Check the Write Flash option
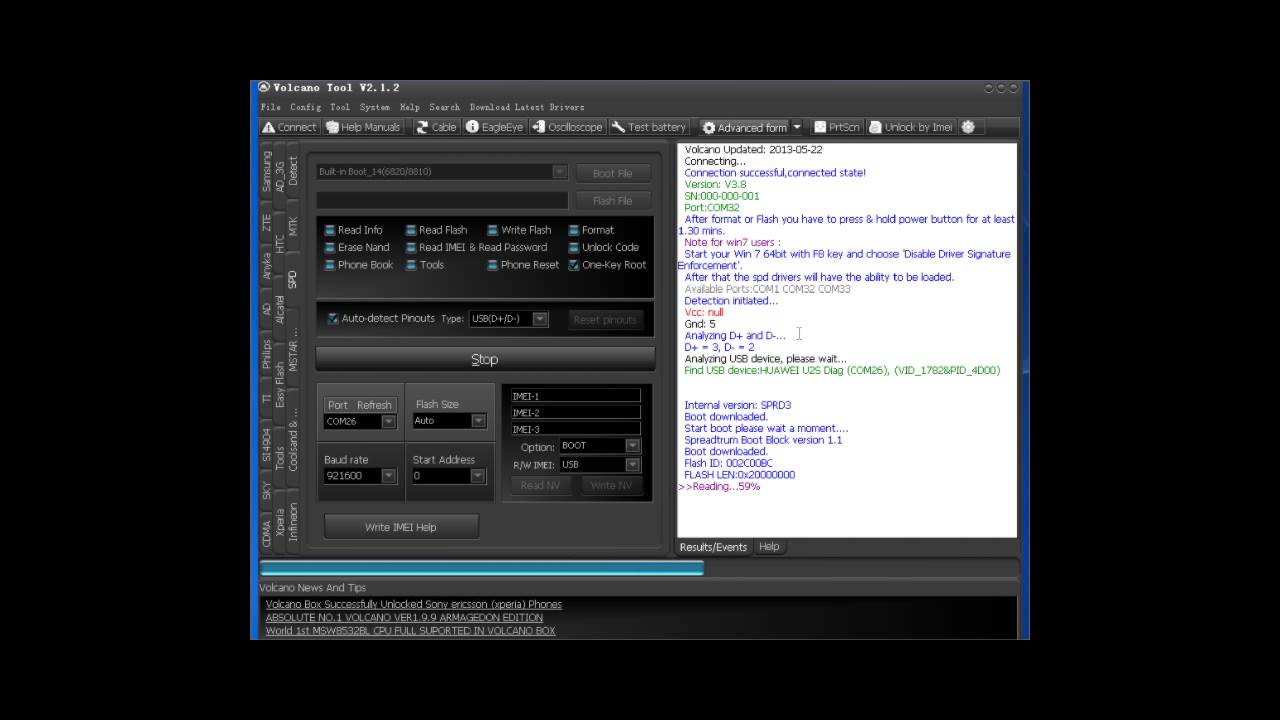Viewport: 1280px width, 720px height. tap(493, 230)
